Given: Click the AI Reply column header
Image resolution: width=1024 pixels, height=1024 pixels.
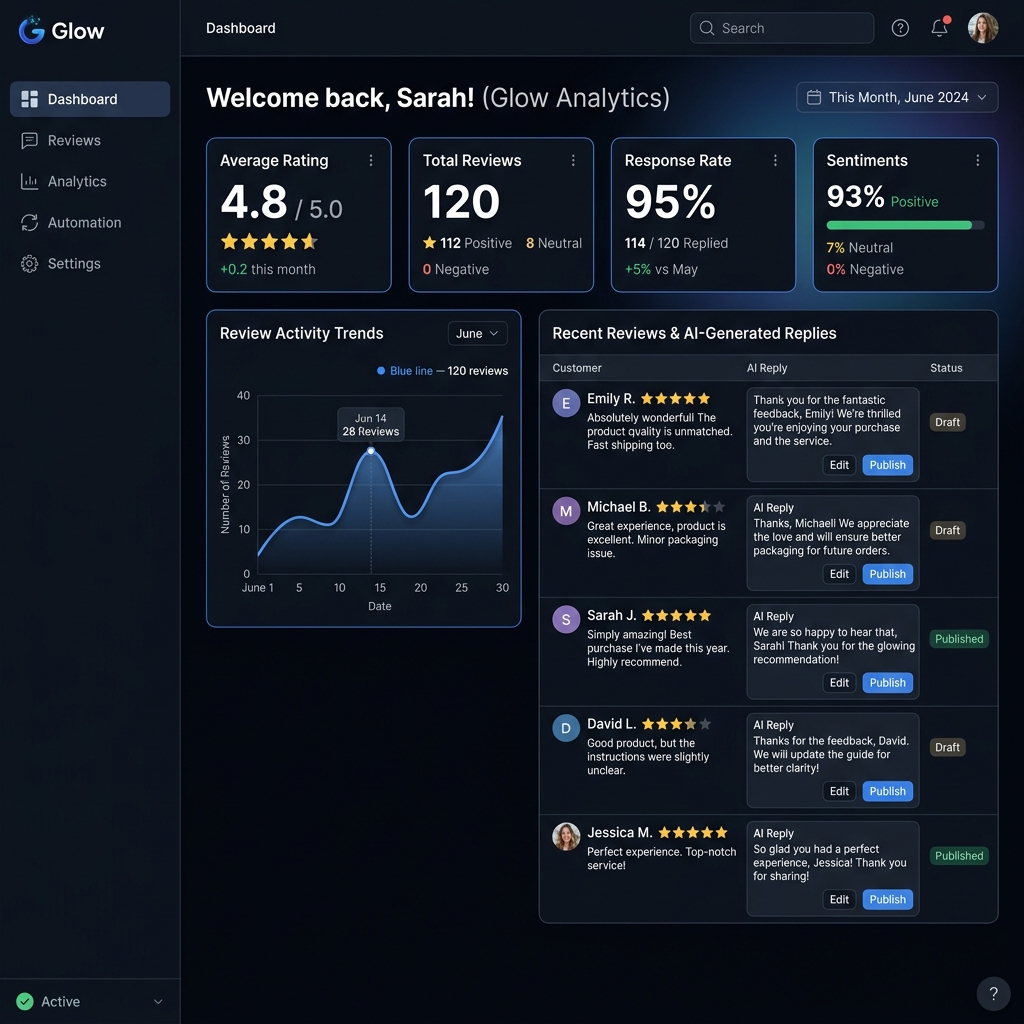Looking at the screenshot, I should tap(767, 368).
